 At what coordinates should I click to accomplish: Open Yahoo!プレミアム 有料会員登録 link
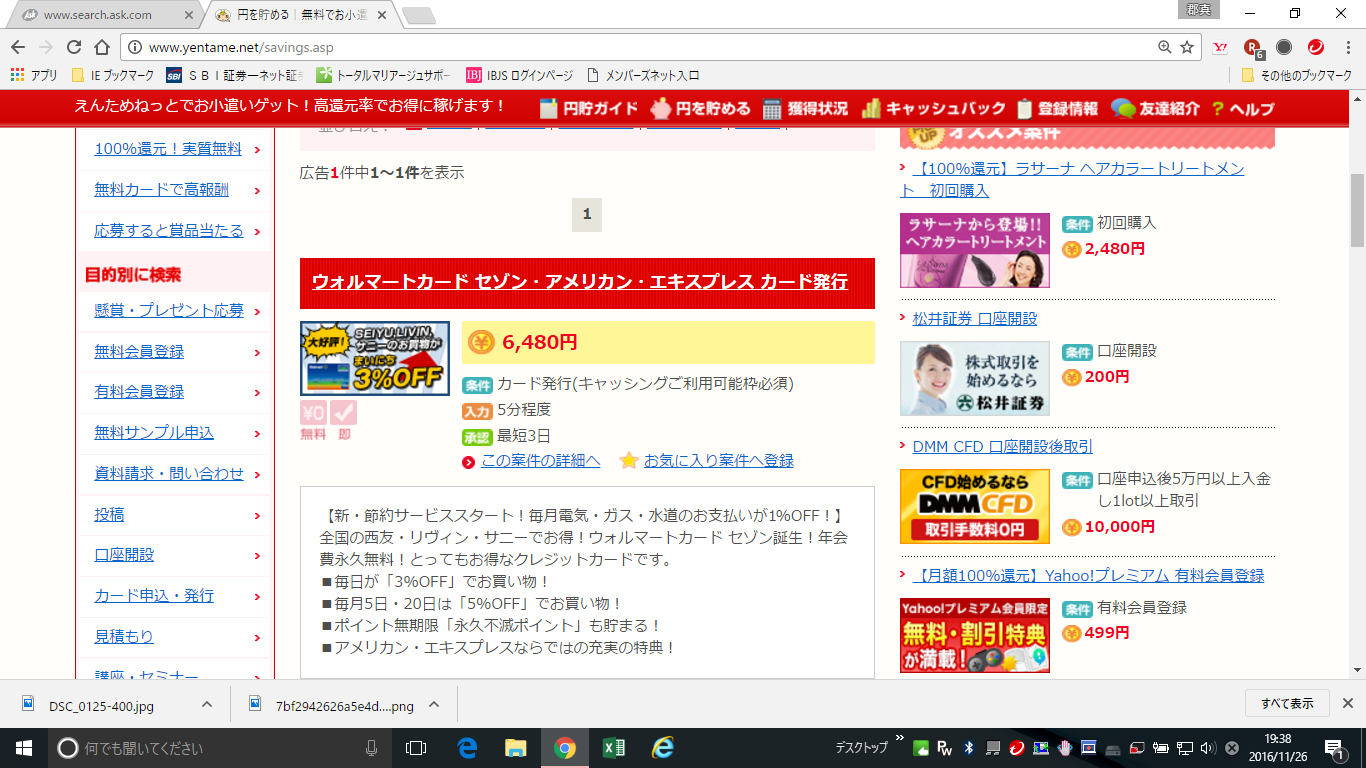pyautogui.click(x=1088, y=576)
